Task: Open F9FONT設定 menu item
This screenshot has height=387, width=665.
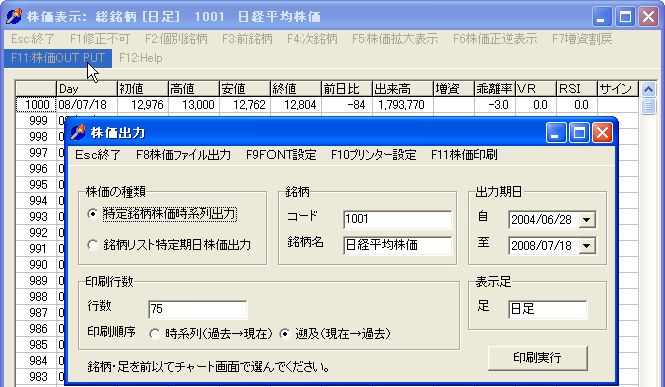Action: coord(281,155)
